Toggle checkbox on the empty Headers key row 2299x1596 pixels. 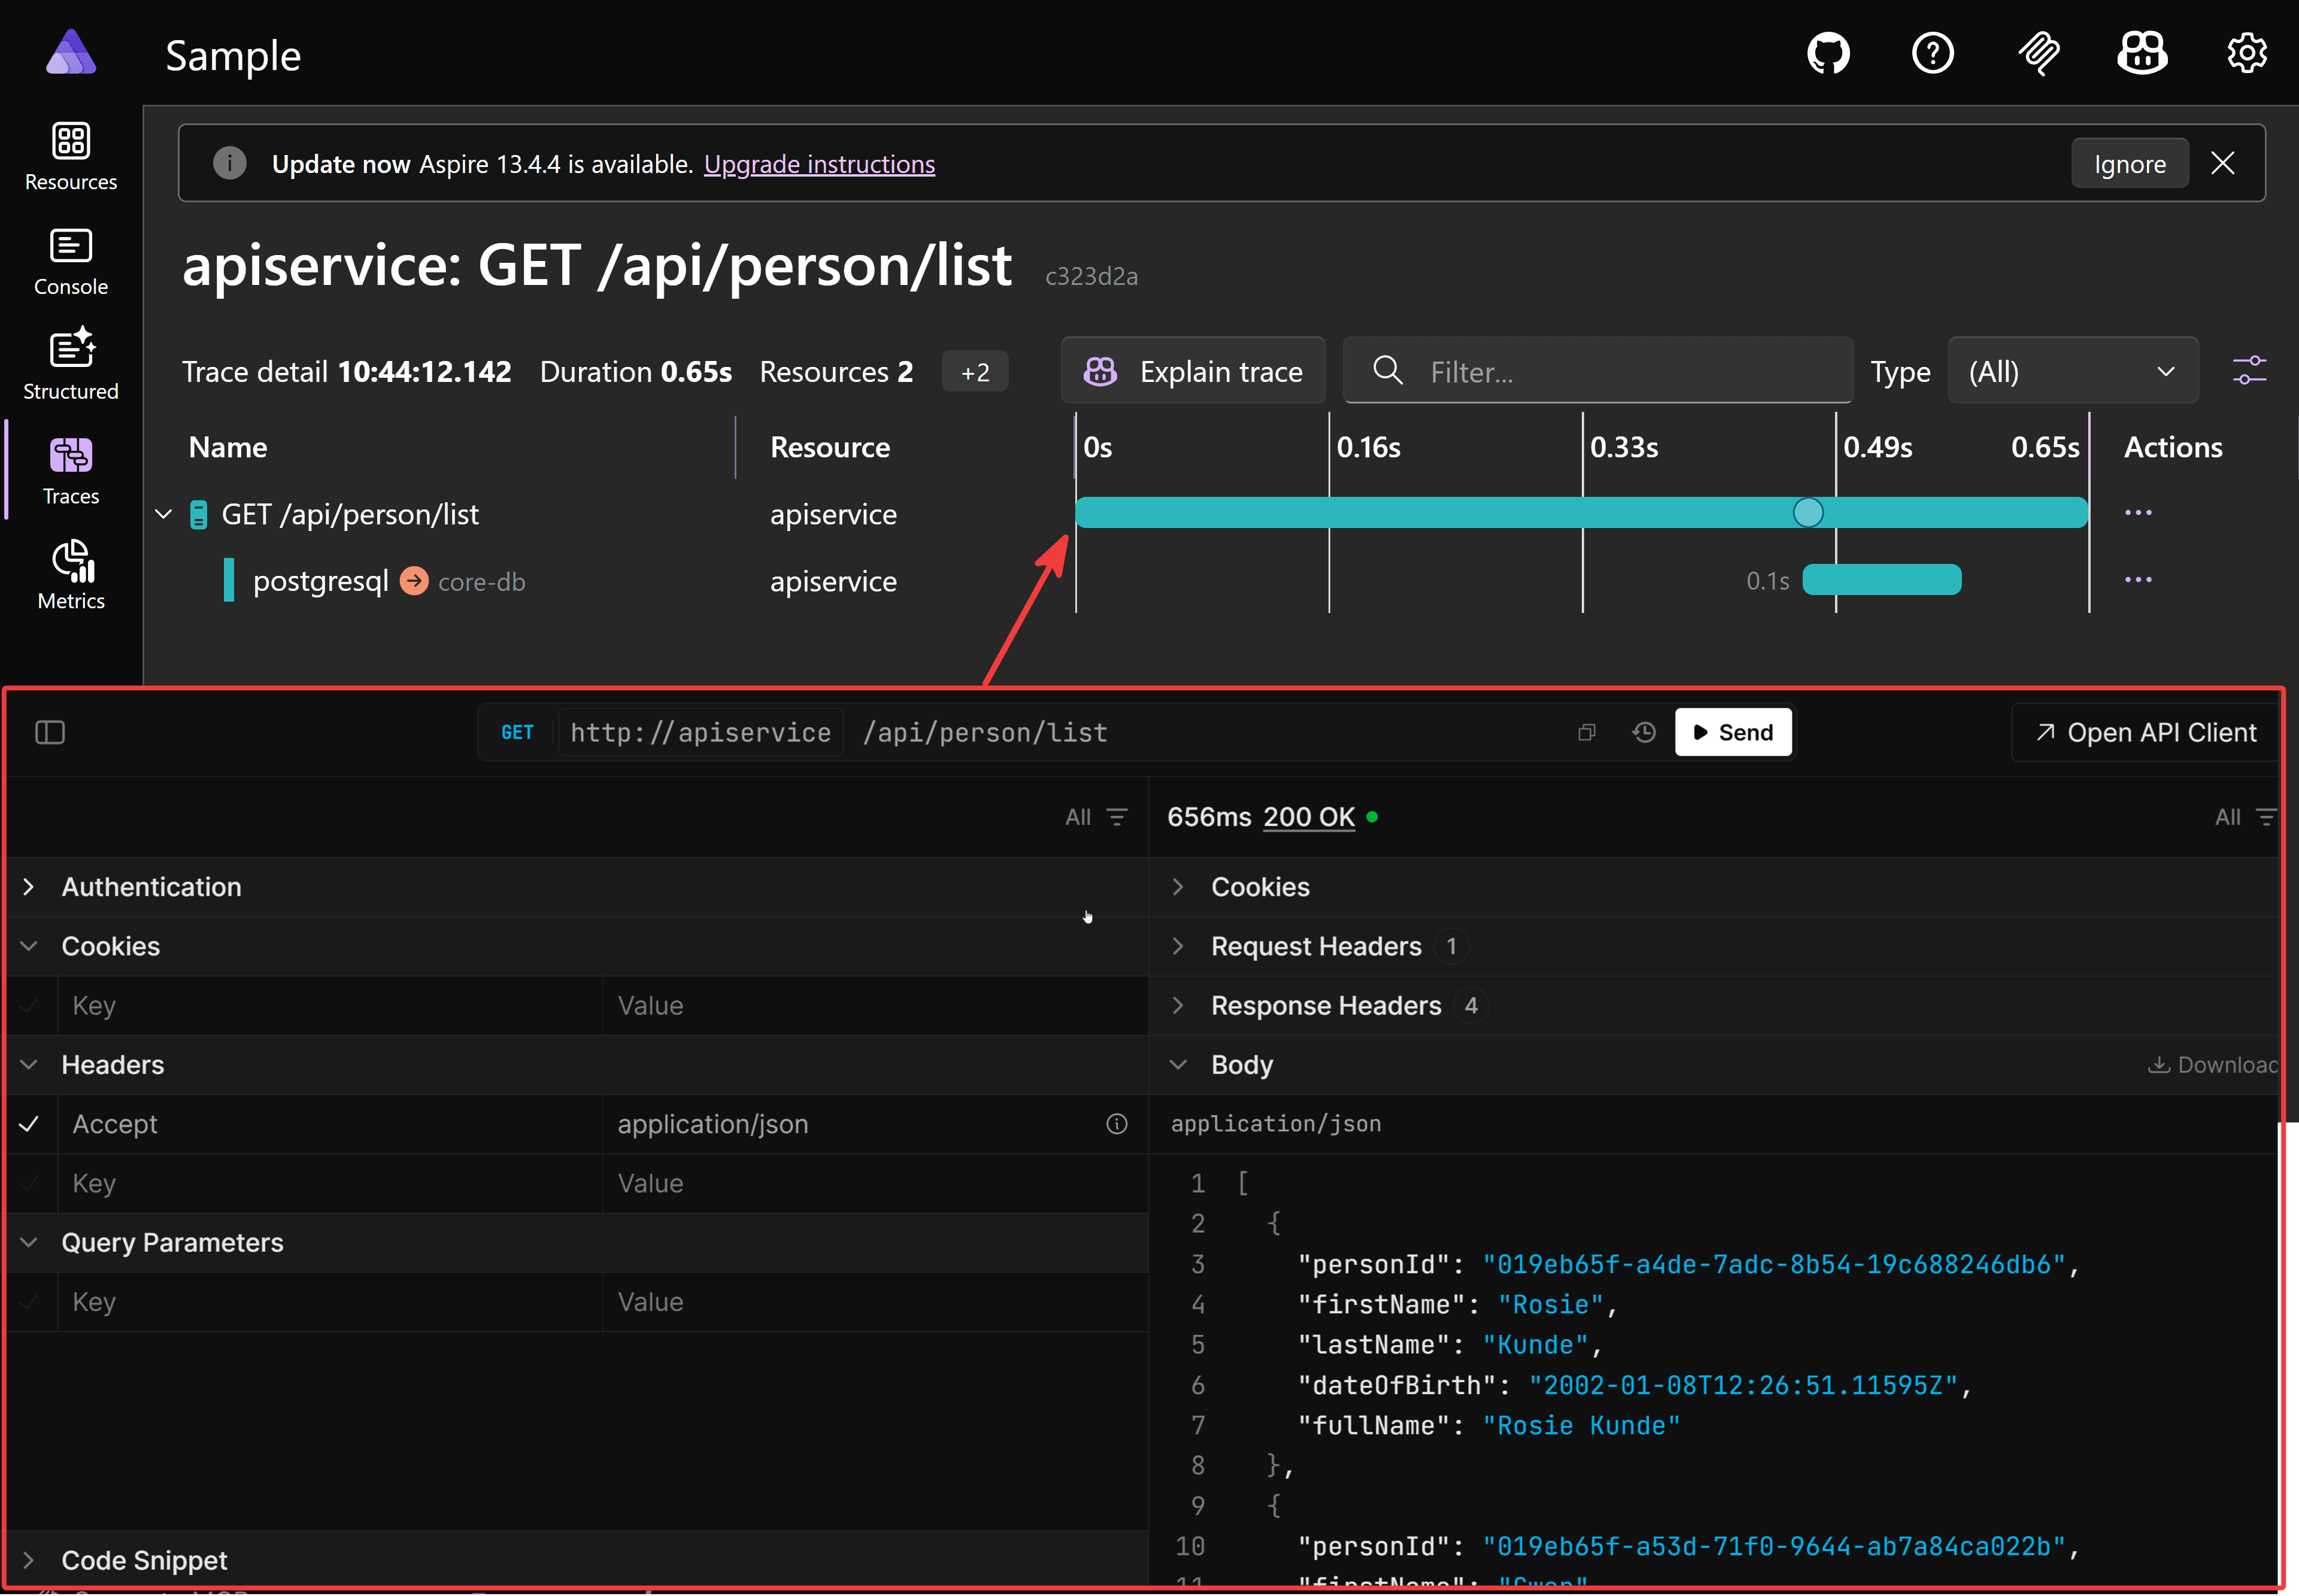pos(30,1183)
